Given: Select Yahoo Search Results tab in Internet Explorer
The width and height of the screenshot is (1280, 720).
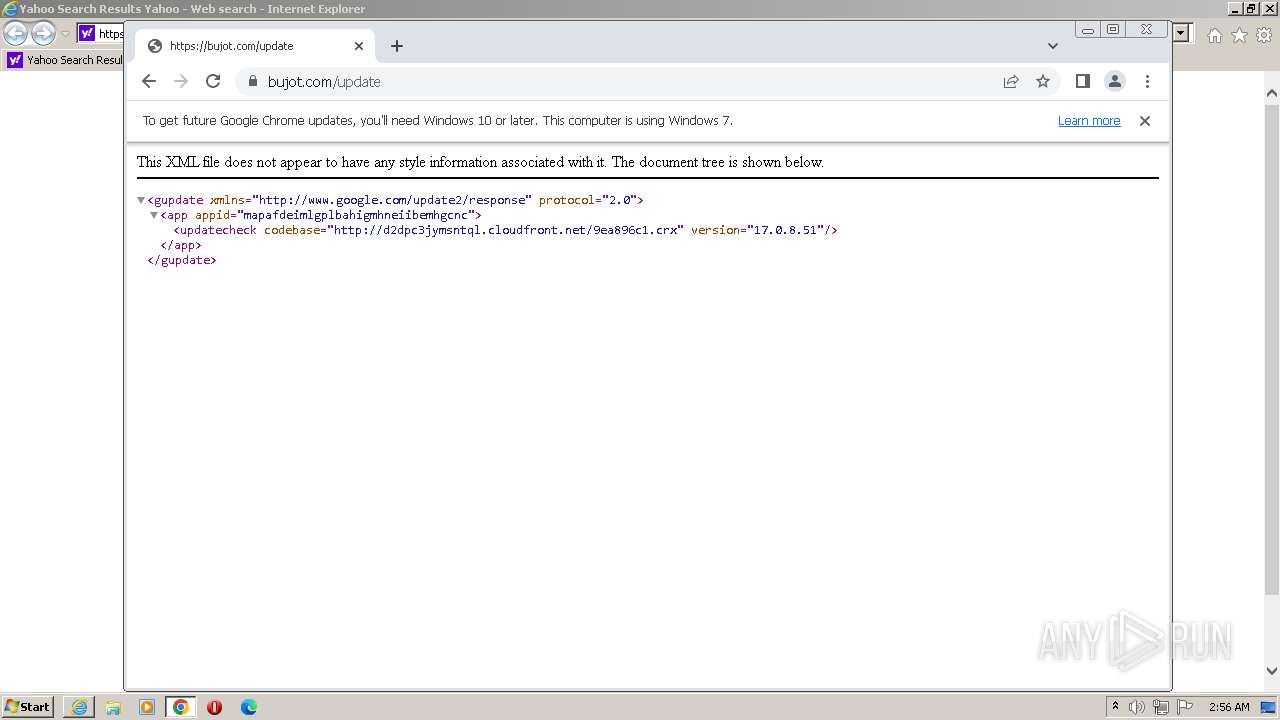Looking at the screenshot, I should pyautogui.click(x=64, y=60).
